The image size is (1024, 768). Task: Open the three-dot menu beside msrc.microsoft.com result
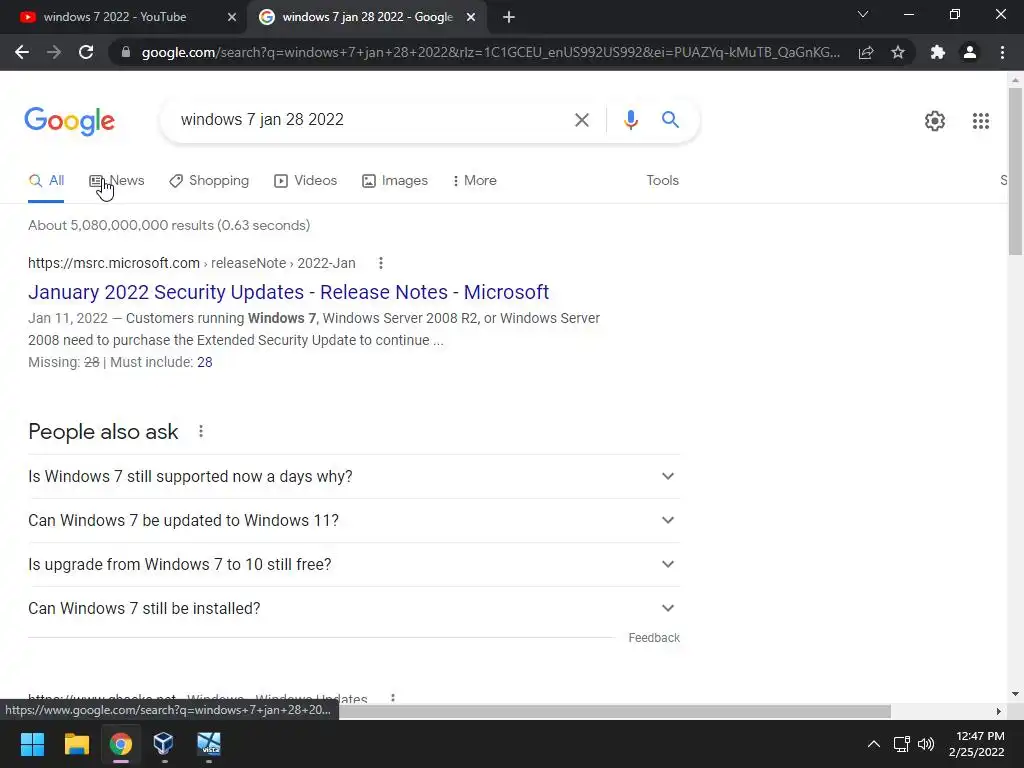click(x=381, y=263)
